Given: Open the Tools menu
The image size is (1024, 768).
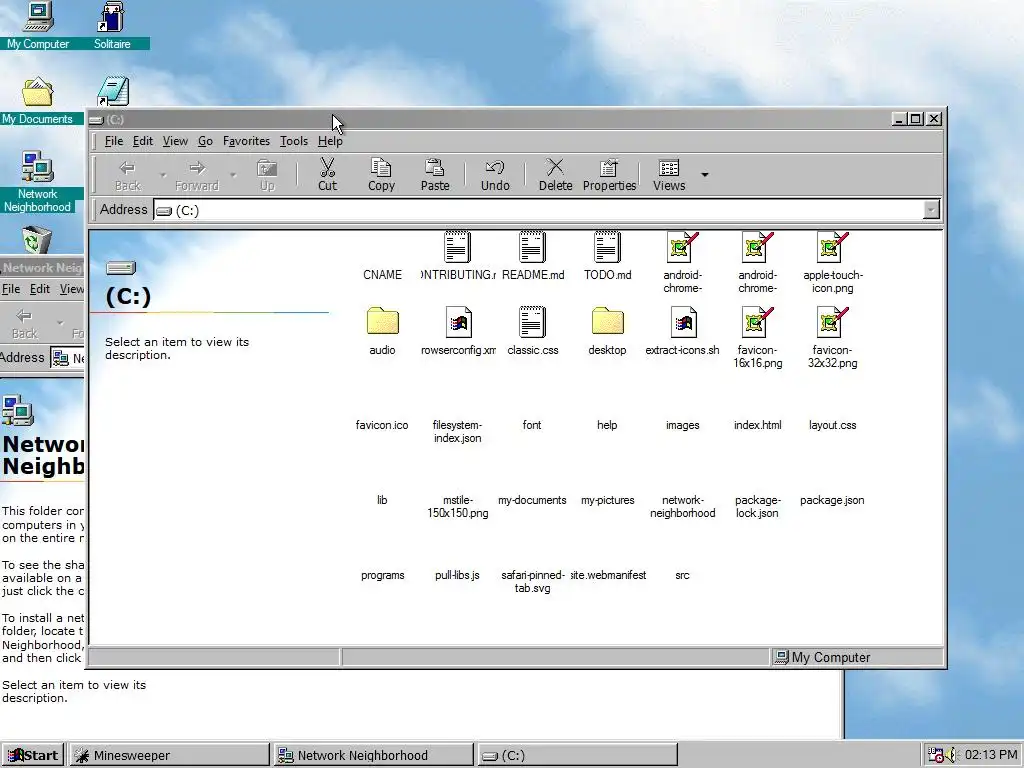Looking at the screenshot, I should 294,141.
